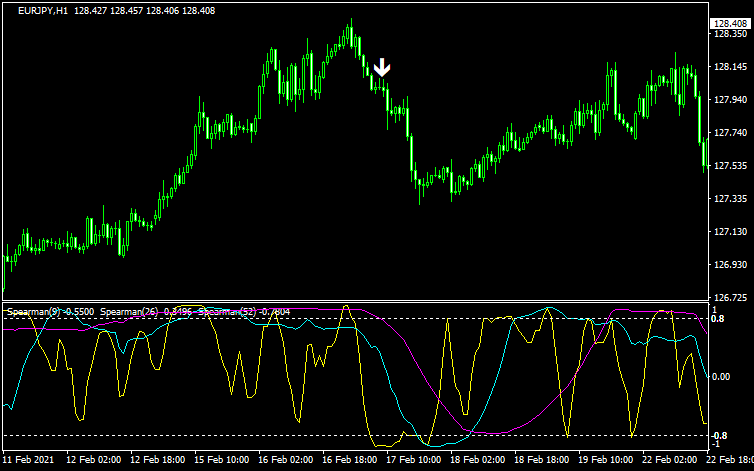The image size is (754, 471).
Task: Click the -0.8 level on indicator scale
Action: coord(718,436)
